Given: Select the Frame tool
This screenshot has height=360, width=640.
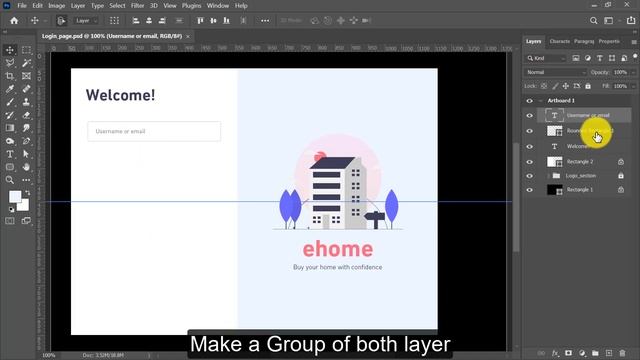Looking at the screenshot, I should (26, 76).
